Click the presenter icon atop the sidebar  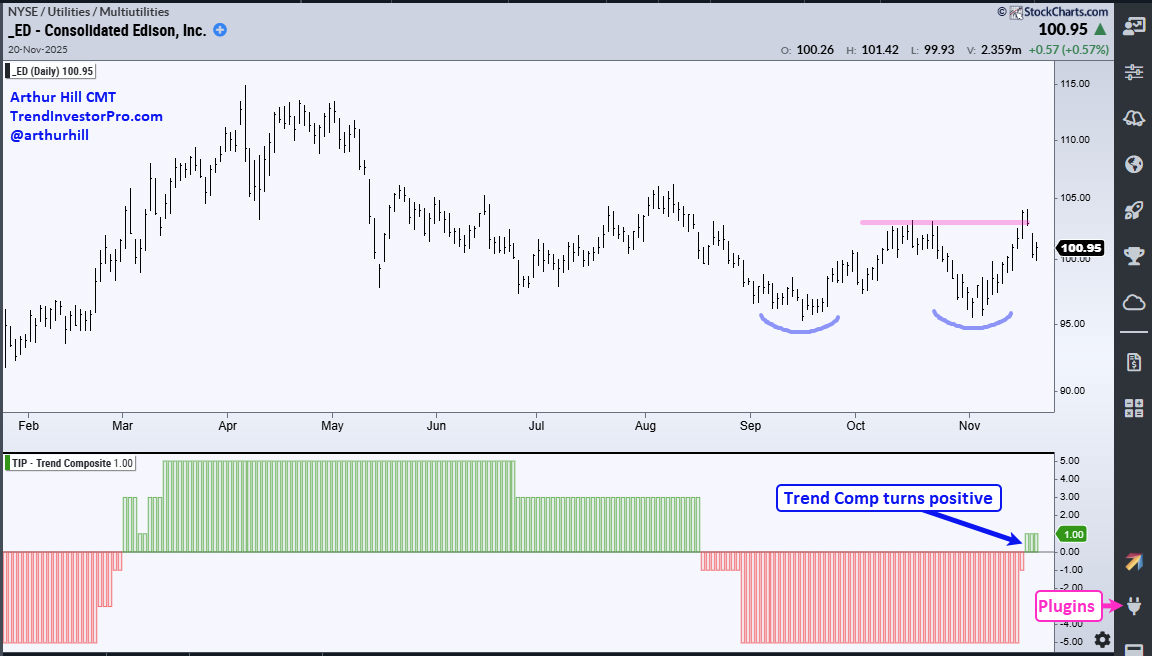point(1134,26)
